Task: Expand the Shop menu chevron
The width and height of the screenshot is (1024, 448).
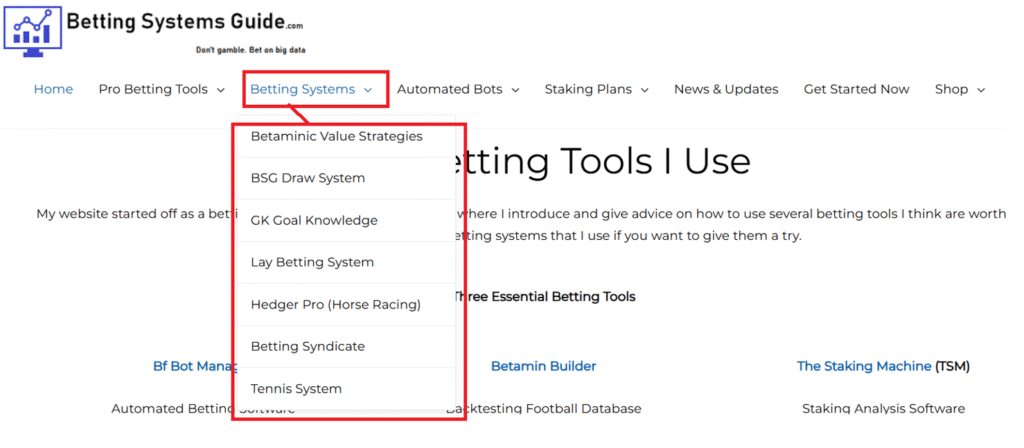Action: [981, 90]
